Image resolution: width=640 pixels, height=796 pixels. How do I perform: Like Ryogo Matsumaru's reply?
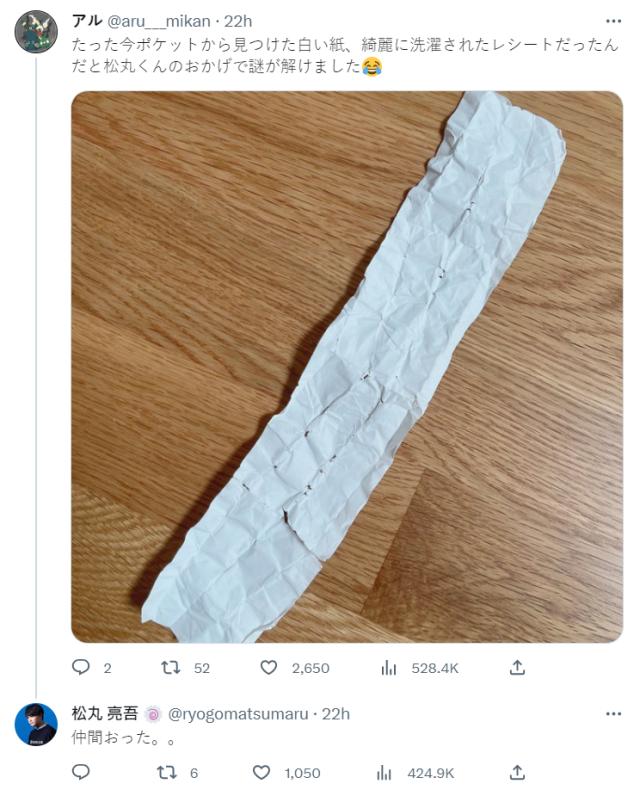click(x=262, y=772)
